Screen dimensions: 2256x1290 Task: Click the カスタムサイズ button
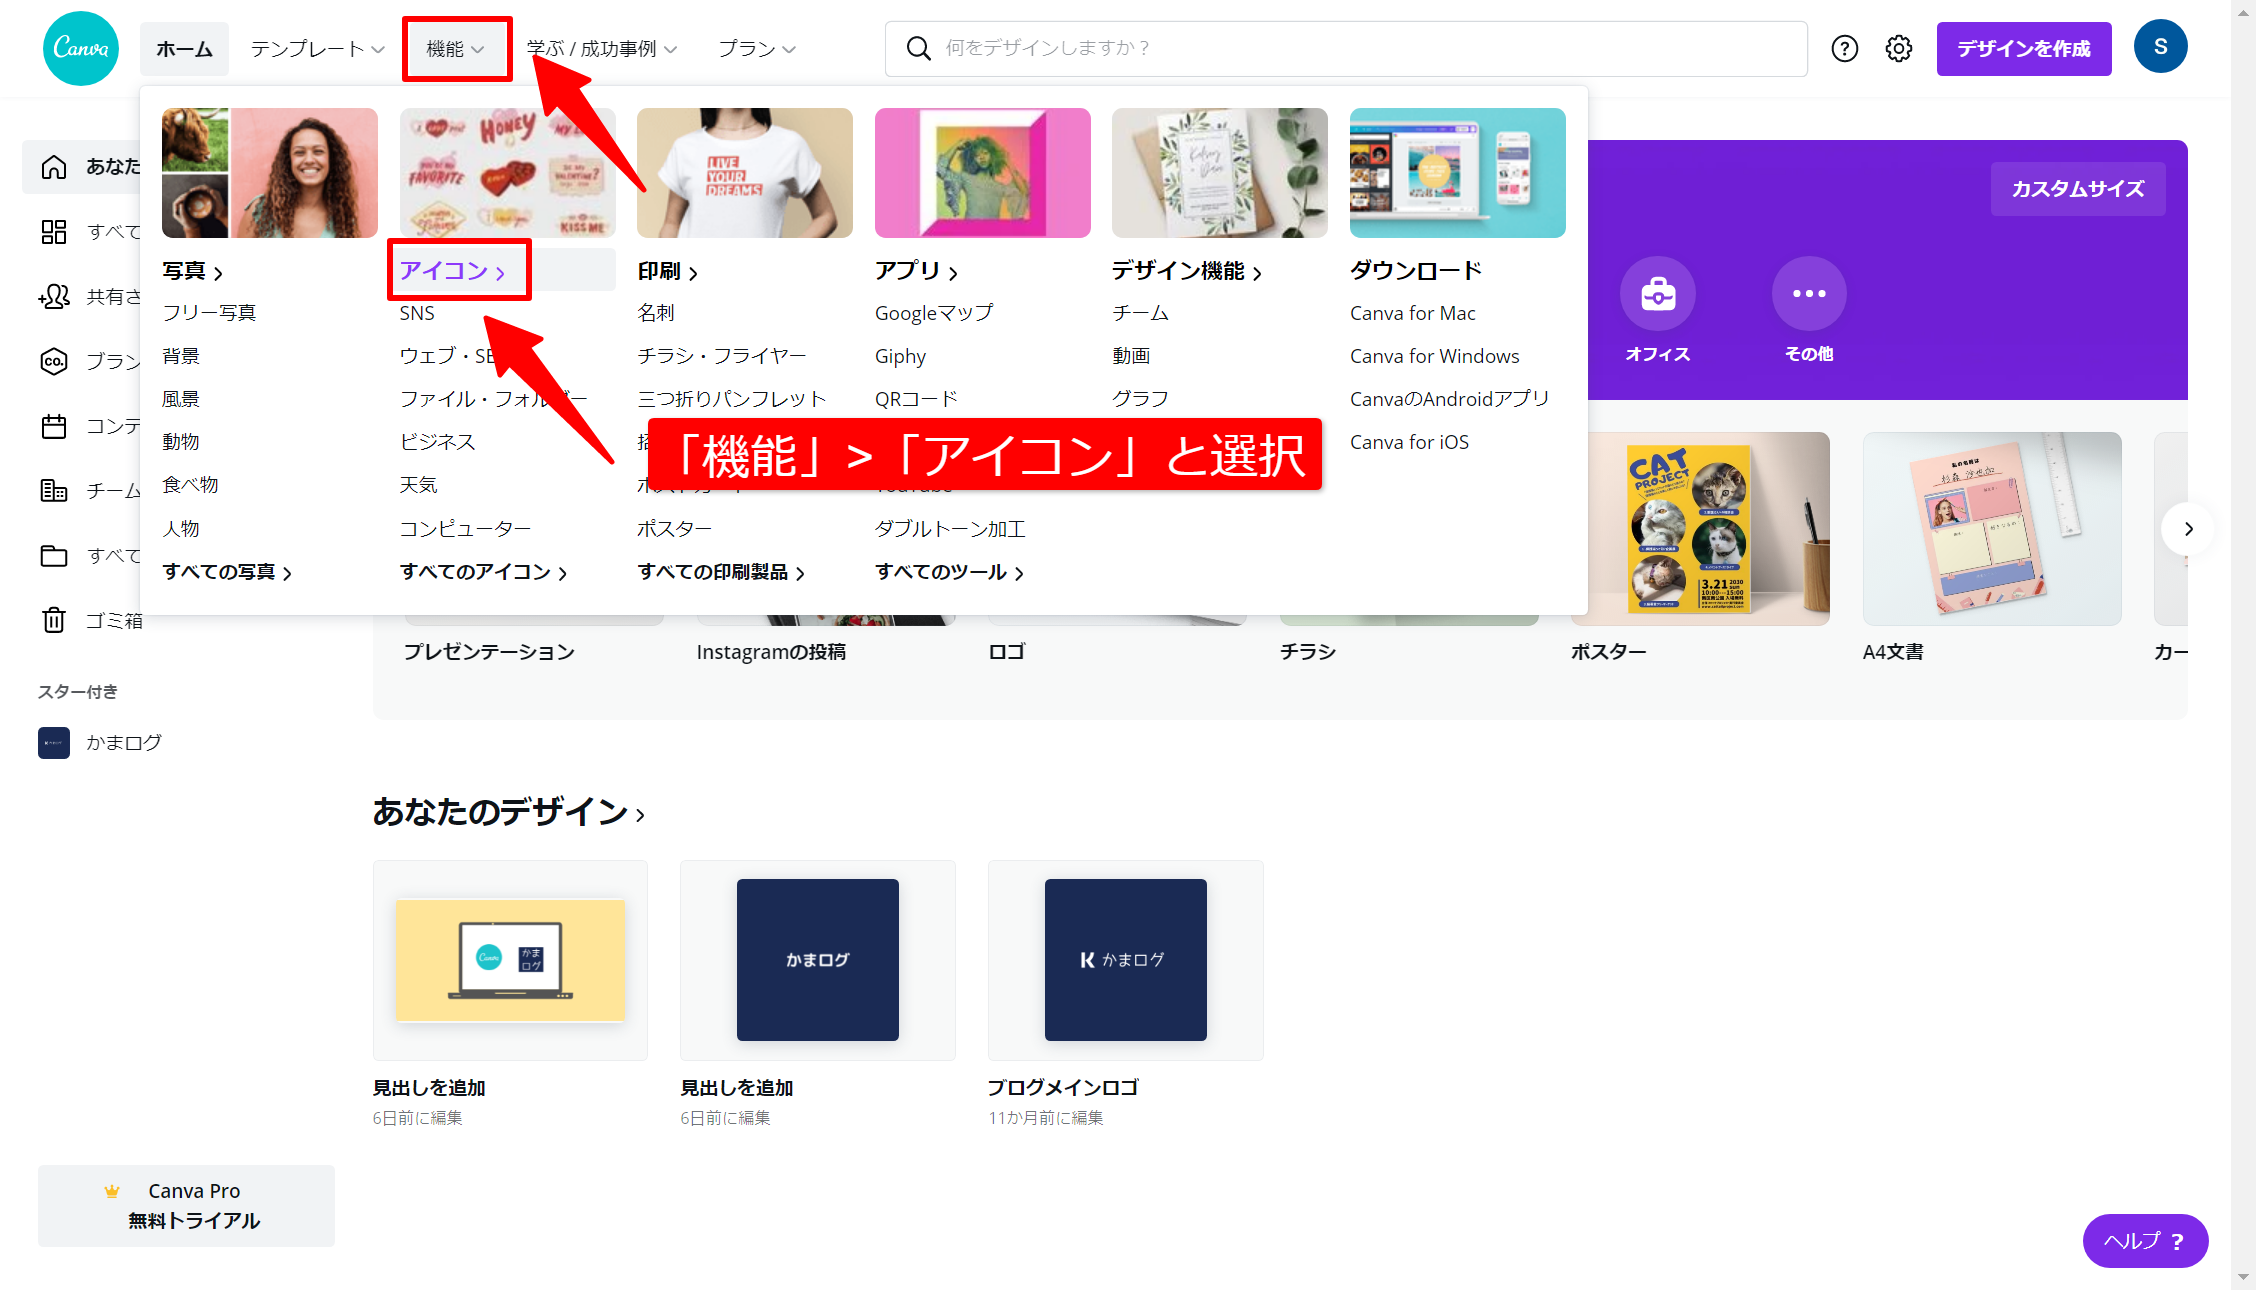coord(2078,189)
